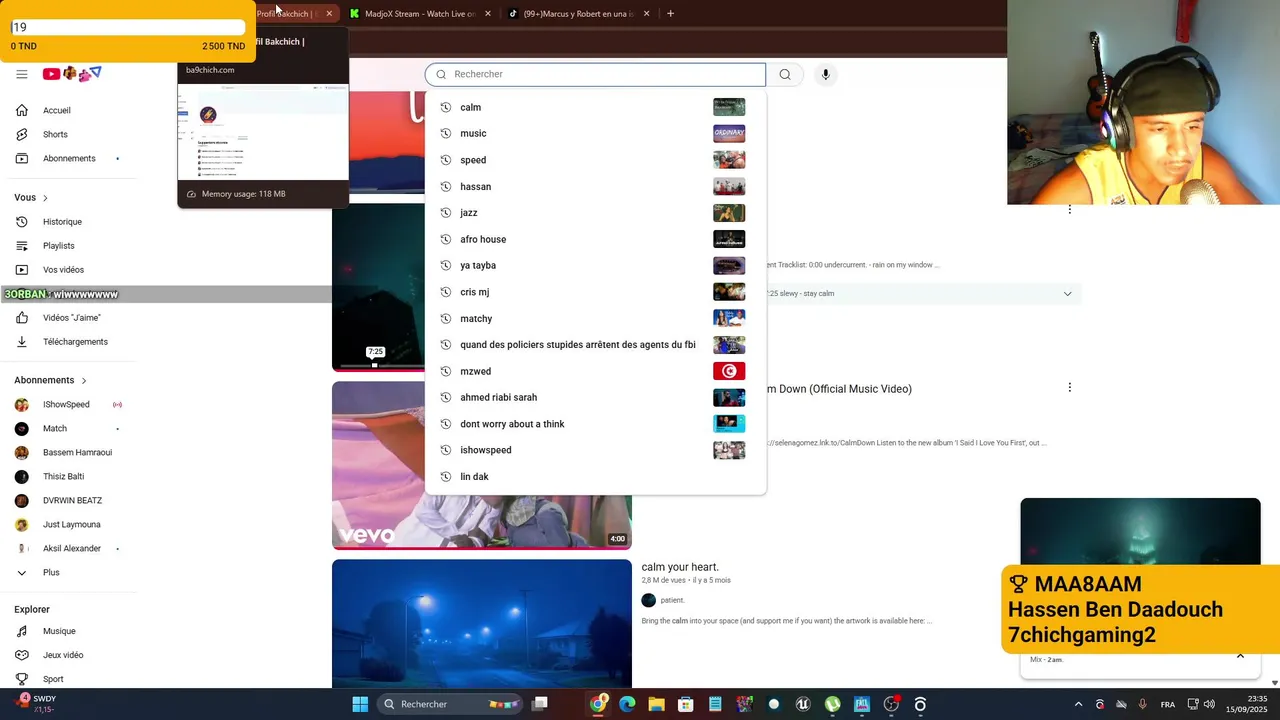Select the 'ishowspeed' search suggestion
The height and width of the screenshot is (720, 1280).
click(x=595, y=450)
